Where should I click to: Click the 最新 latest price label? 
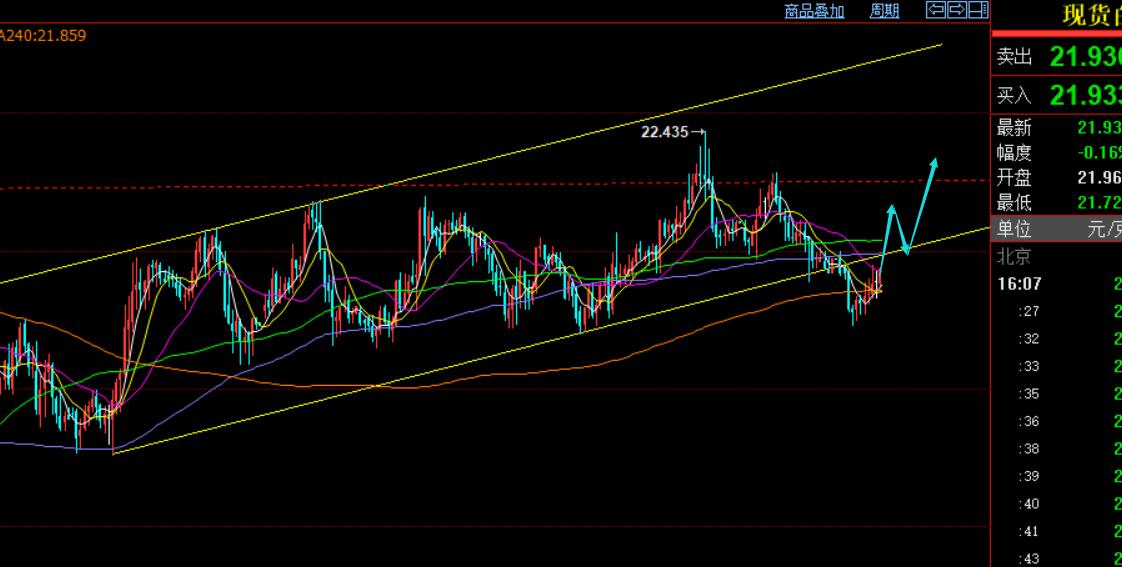click(1014, 128)
